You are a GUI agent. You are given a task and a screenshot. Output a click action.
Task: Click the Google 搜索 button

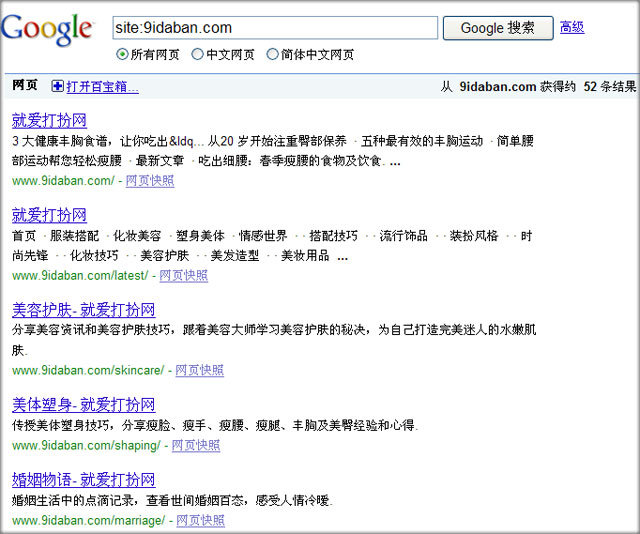click(x=498, y=28)
